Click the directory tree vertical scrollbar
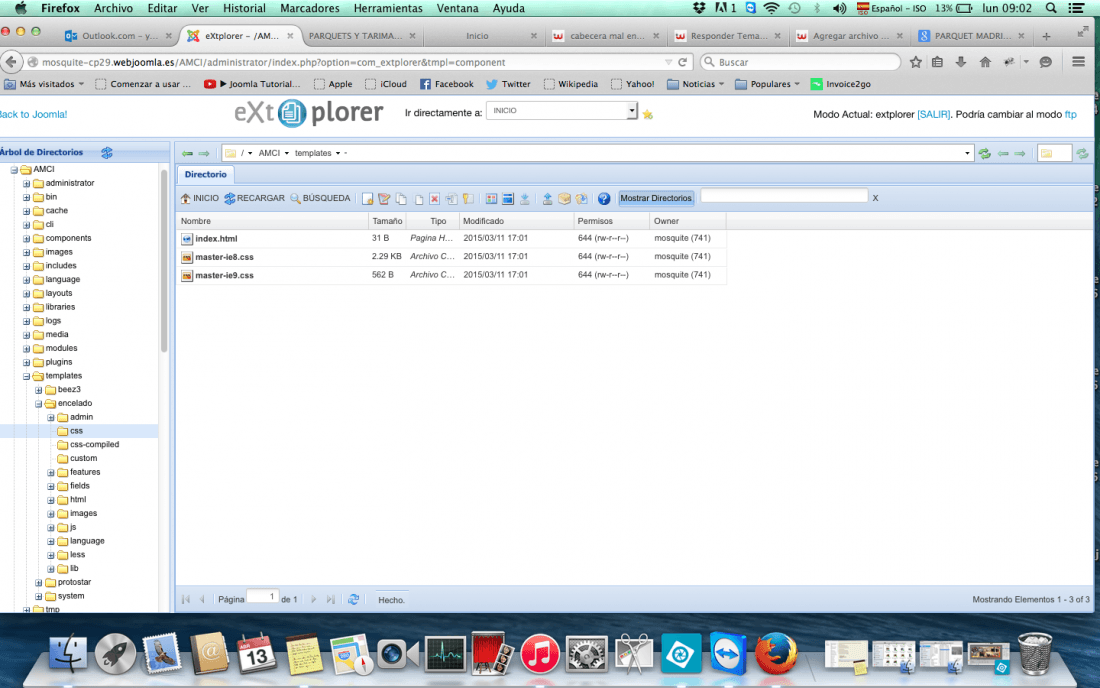This screenshot has width=1100, height=688. point(163,261)
